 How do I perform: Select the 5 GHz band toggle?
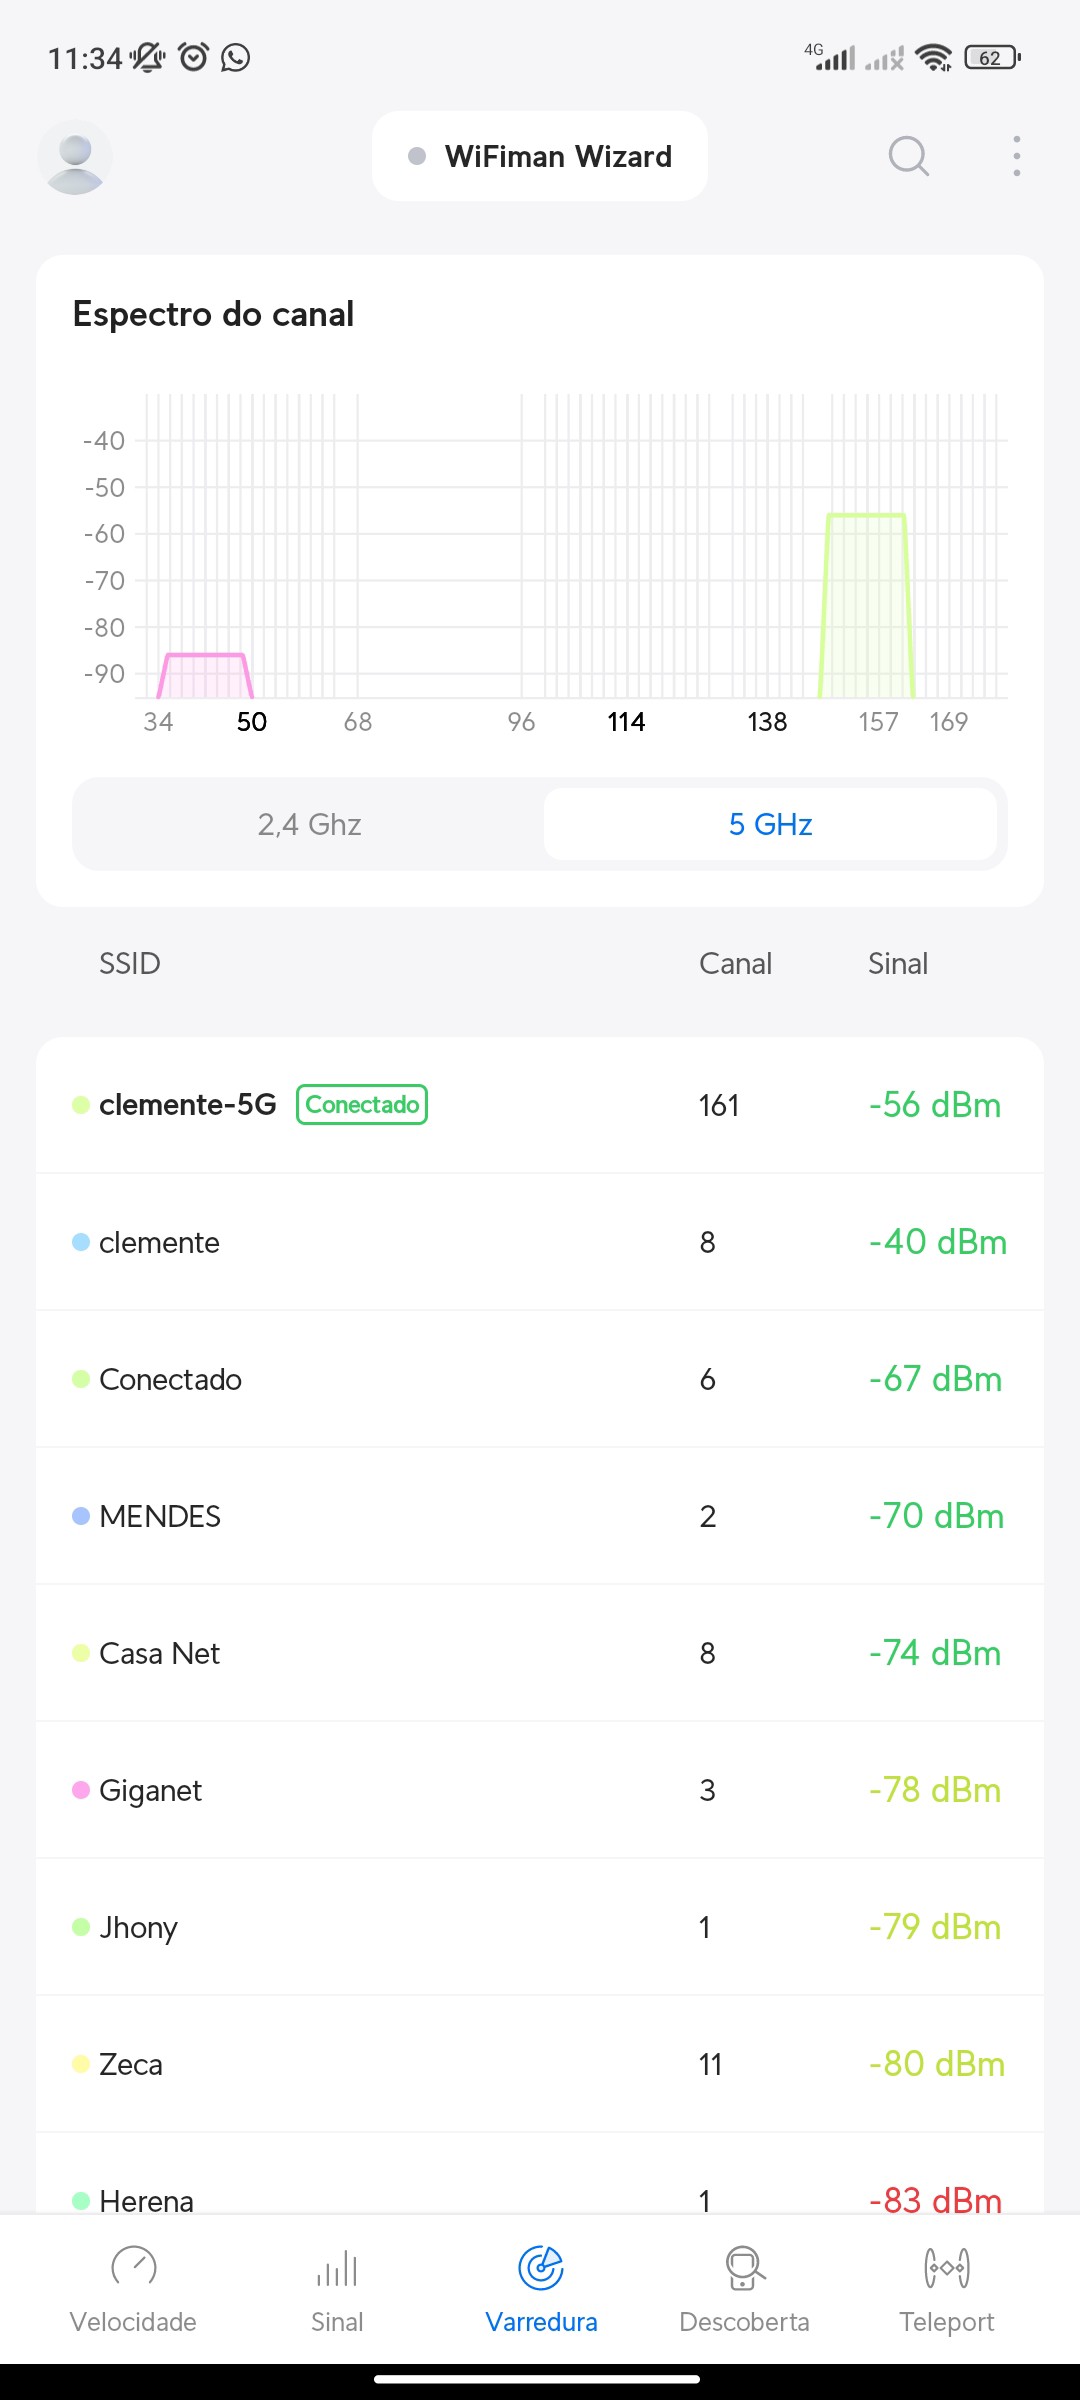pyautogui.click(x=770, y=824)
